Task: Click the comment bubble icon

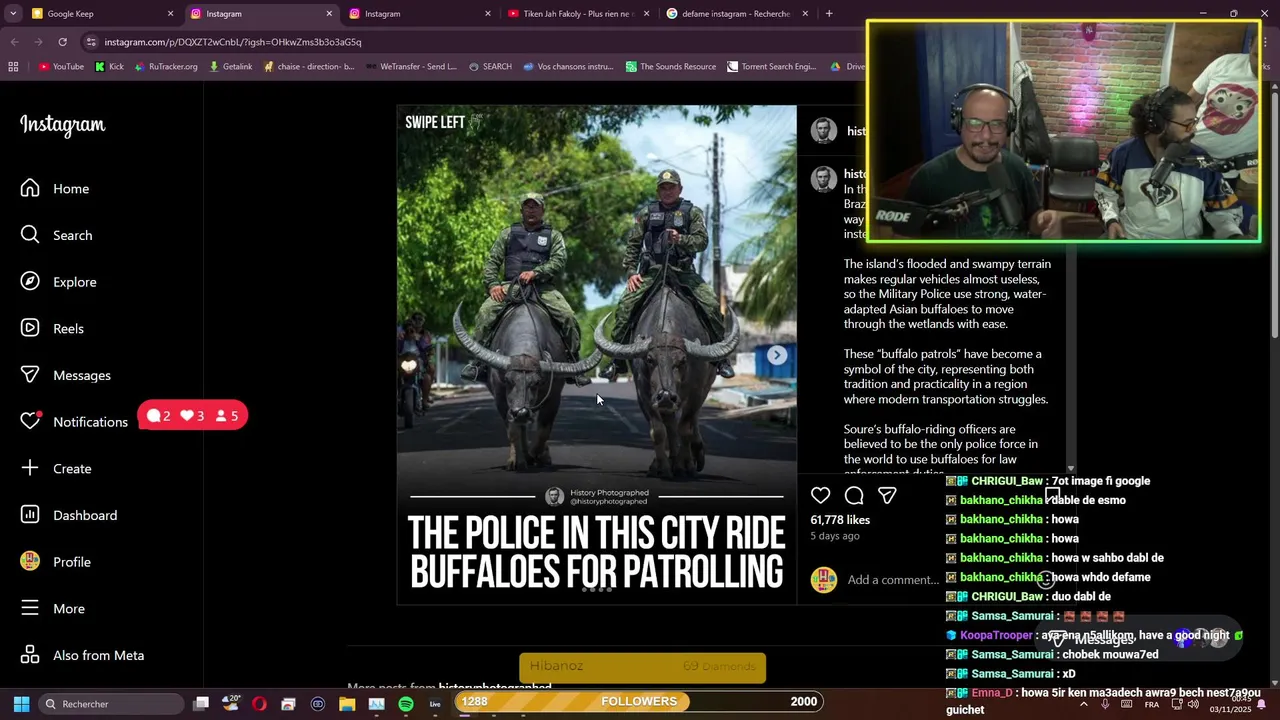Action: (854, 495)
